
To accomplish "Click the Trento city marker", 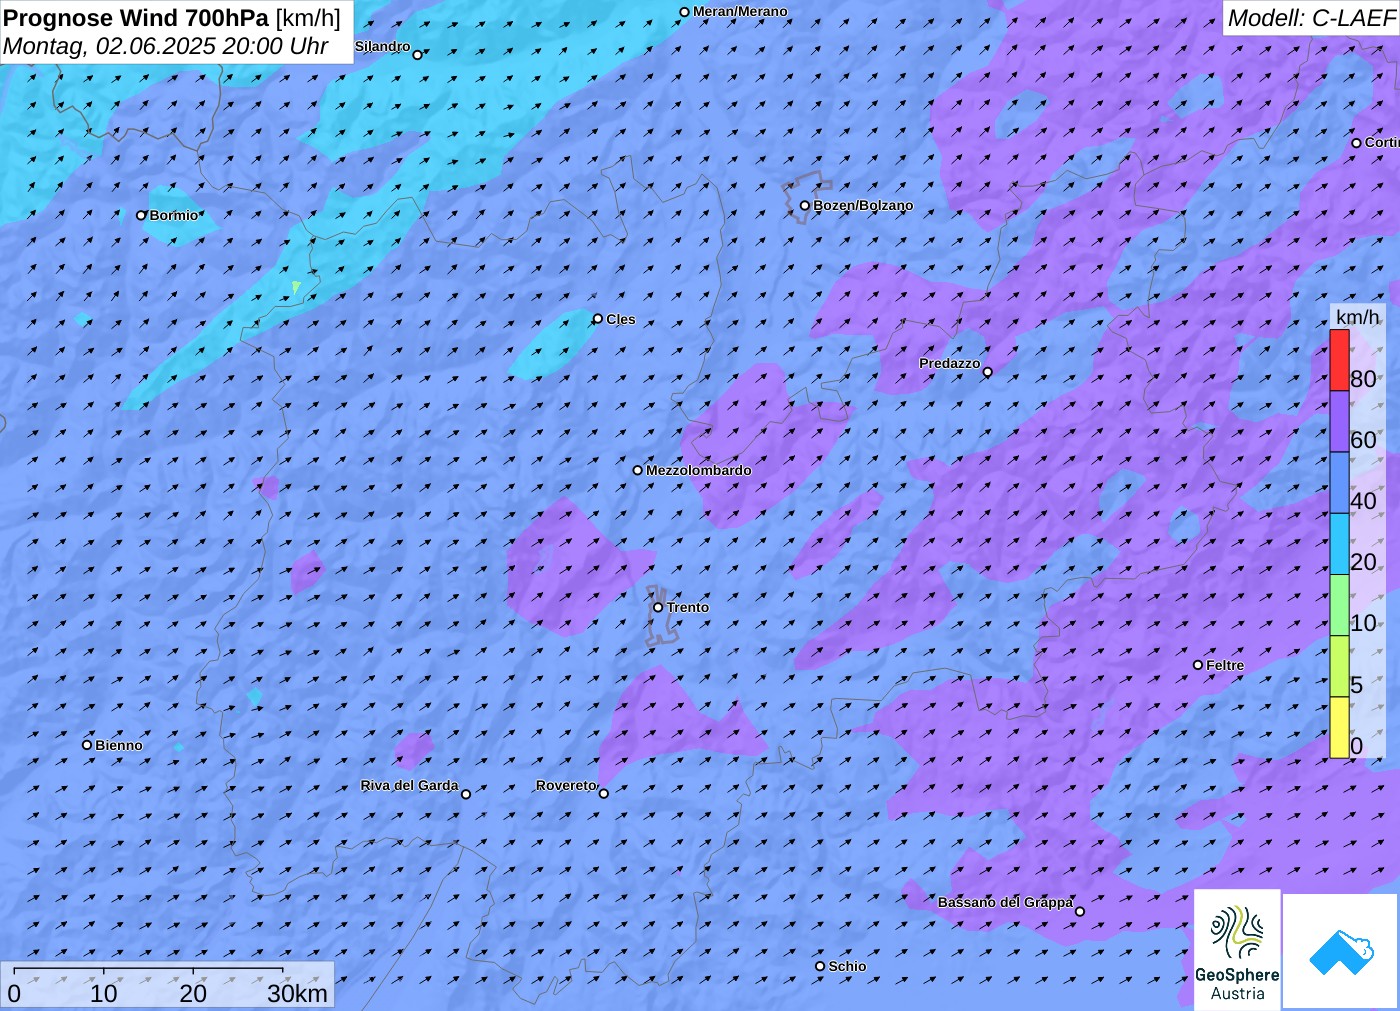I will 658,607.
